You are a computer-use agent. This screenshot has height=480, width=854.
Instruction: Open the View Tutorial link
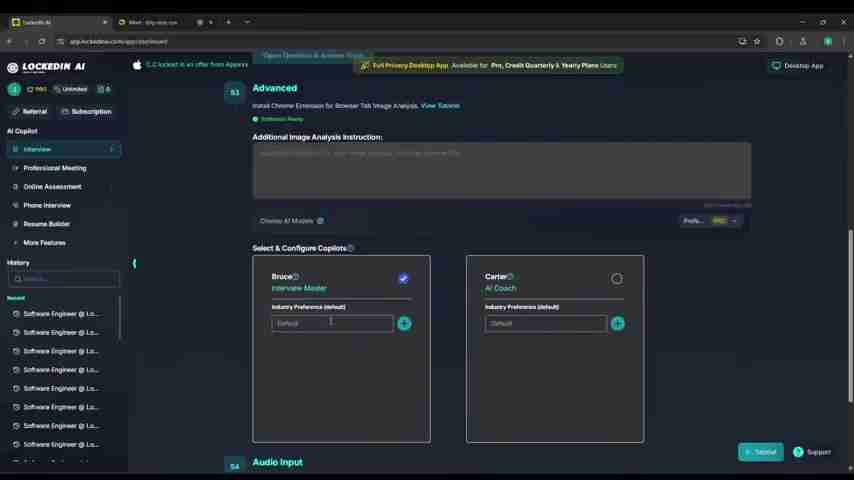pyautogui.click(x=440, y=105)
